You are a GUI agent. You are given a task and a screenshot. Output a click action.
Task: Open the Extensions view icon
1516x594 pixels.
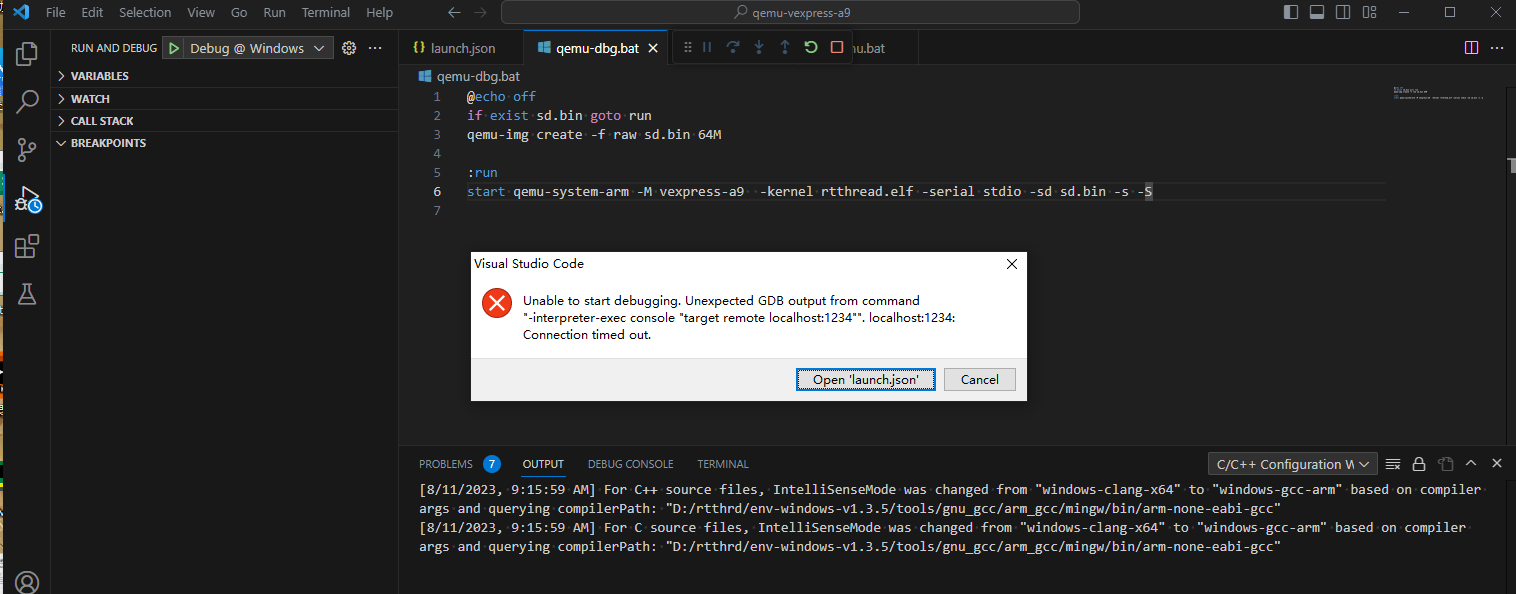tap(27, 246)
